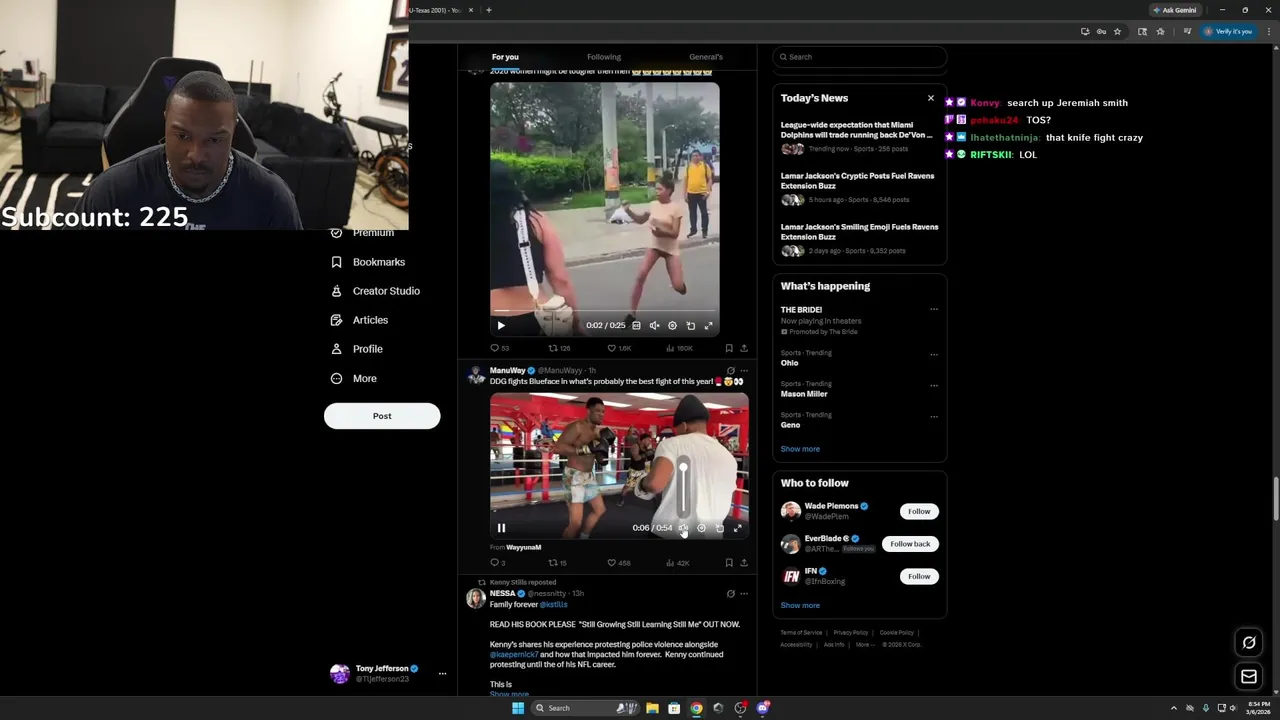Open settings gear on the 0:25 video
Image resolution: width=1280 pixels, height=720 pixels.
coord(672,325)
